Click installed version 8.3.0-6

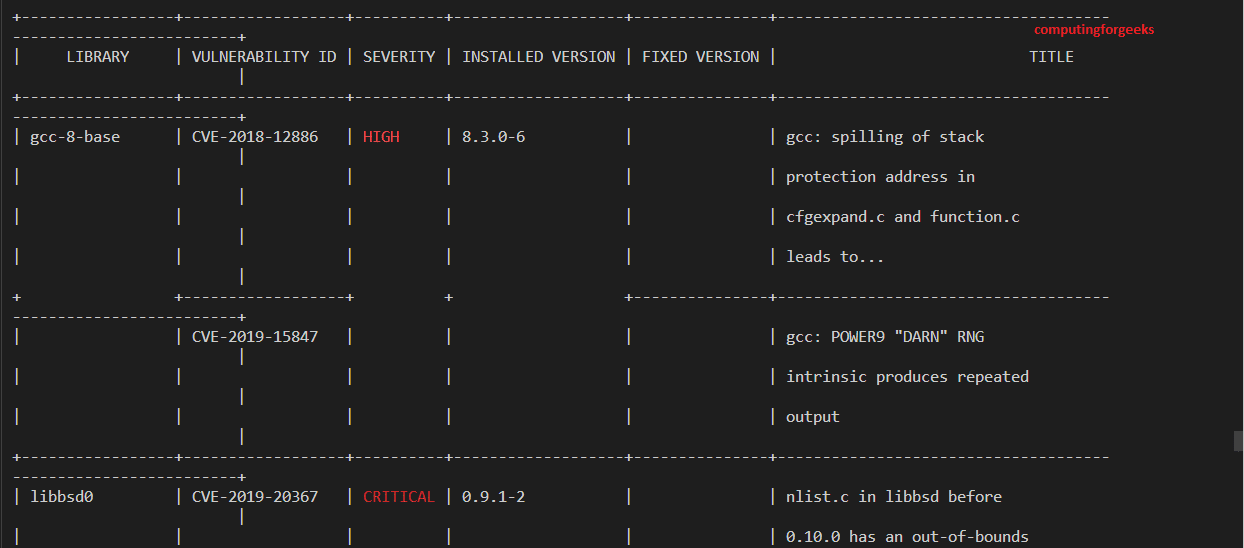click(494, 137)
